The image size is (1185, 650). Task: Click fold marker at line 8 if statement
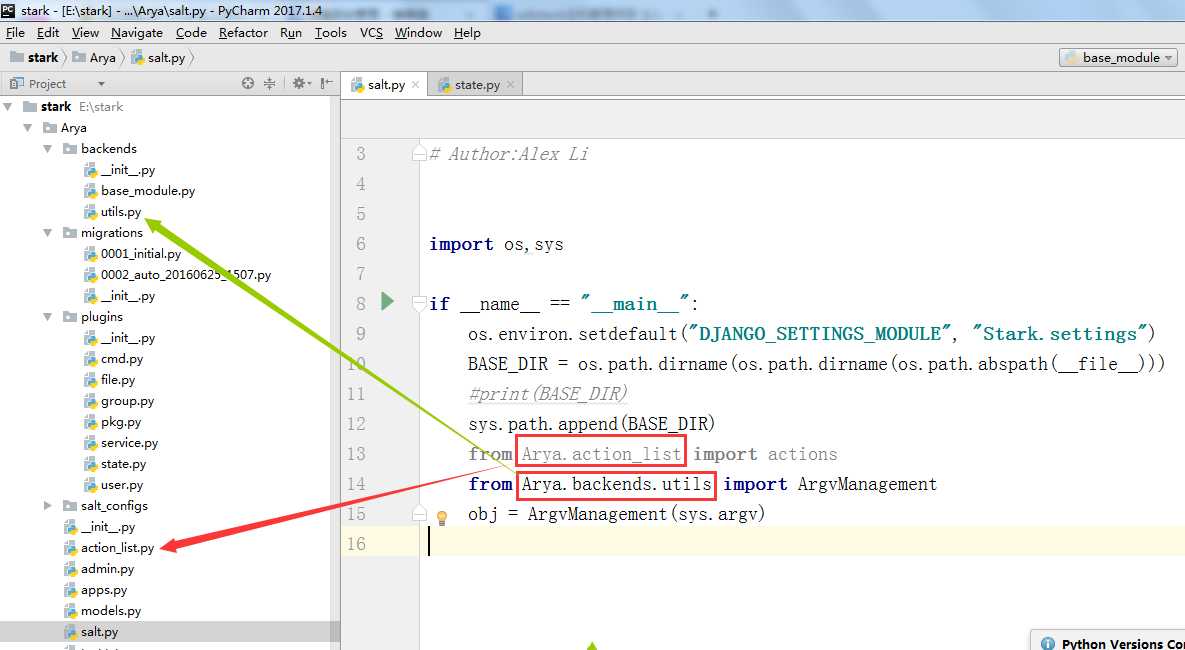pos(419,304)
